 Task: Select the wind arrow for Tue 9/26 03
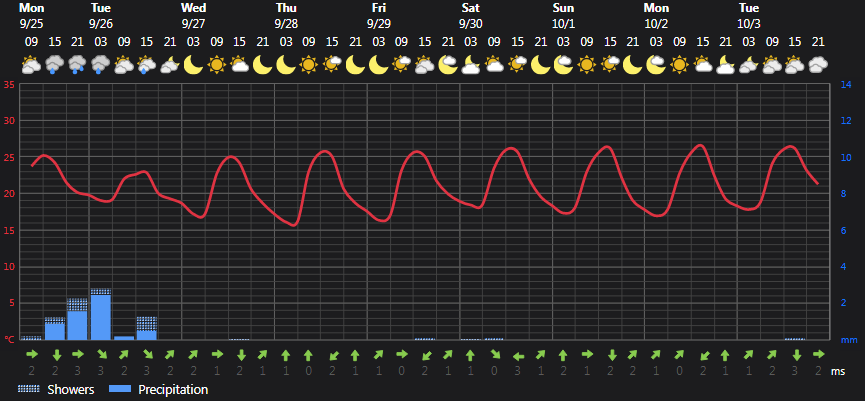point(102,354)
